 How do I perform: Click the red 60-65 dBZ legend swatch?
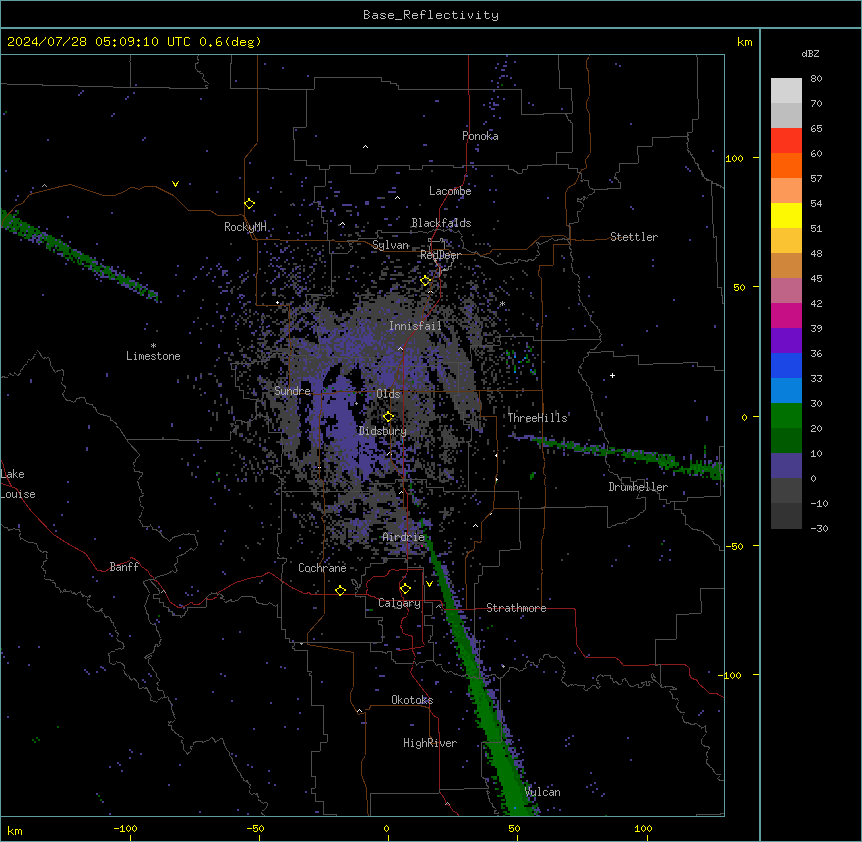786,140
